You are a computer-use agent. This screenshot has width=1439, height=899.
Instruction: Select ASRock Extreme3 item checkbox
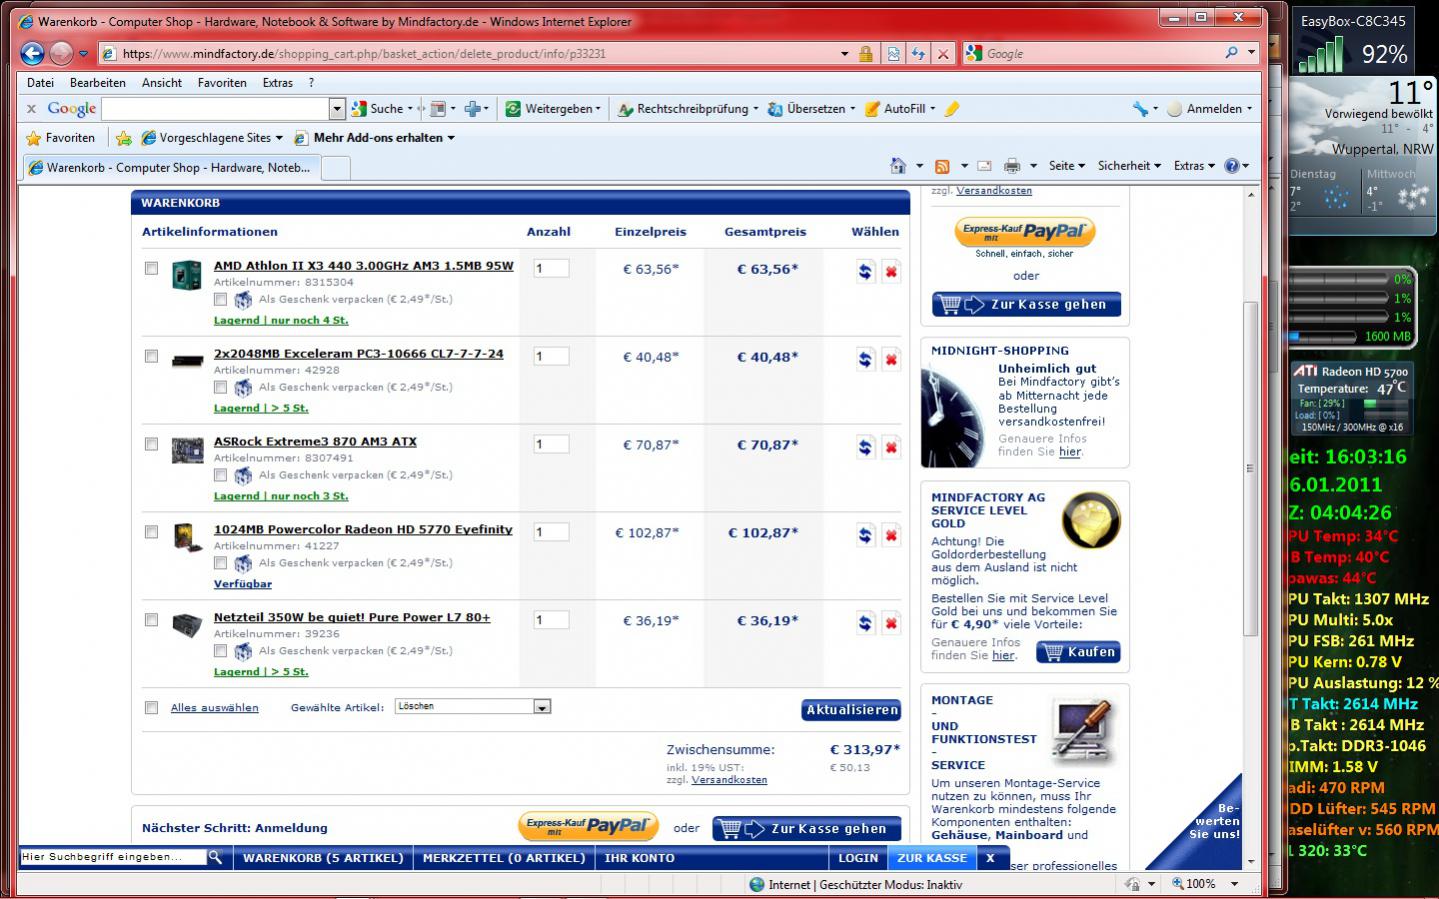pos(151,444)
